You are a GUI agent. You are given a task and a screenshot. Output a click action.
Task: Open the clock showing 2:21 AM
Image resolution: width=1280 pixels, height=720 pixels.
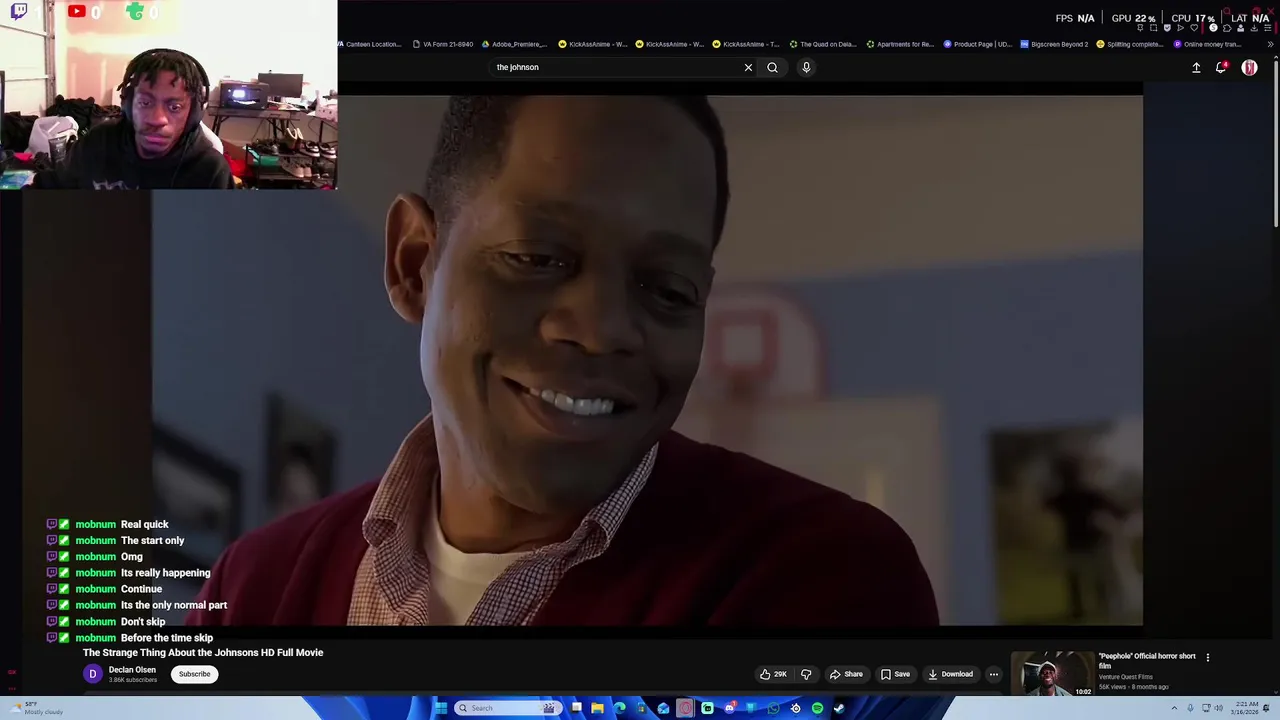tap(1245, 708)
